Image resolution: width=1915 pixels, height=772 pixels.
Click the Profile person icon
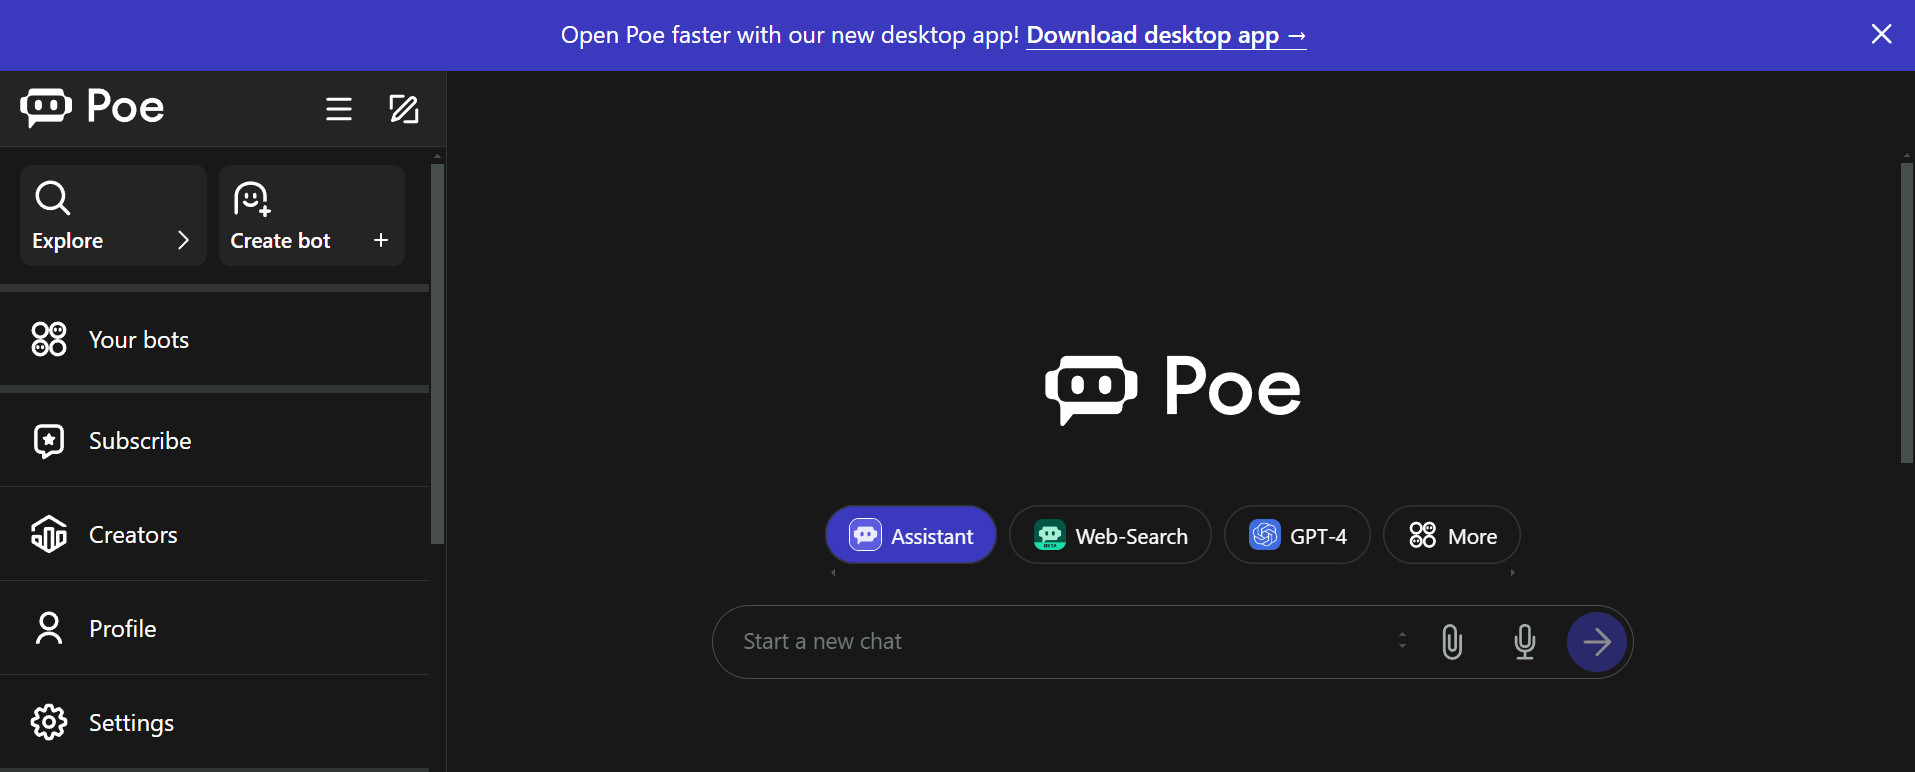[49, 628]
